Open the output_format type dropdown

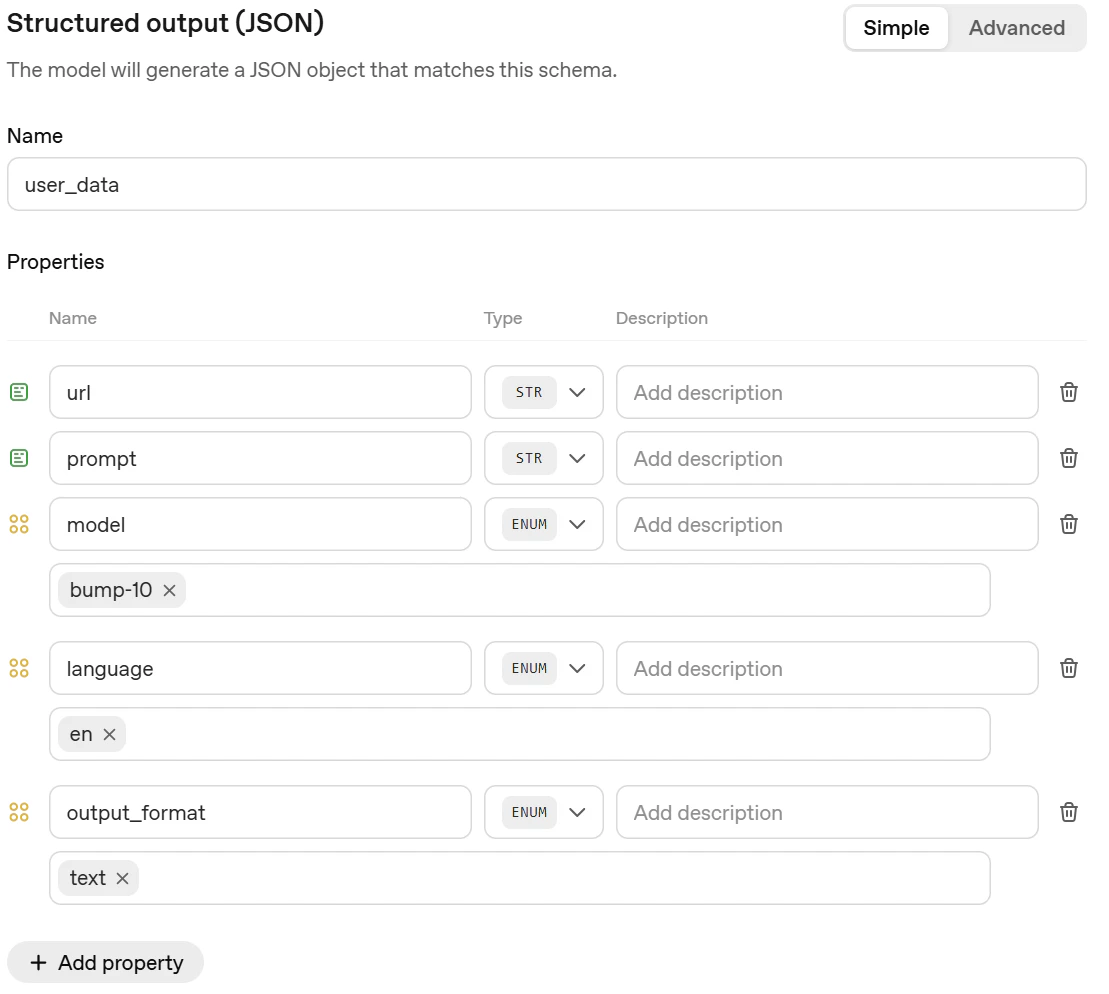point(543,811)
